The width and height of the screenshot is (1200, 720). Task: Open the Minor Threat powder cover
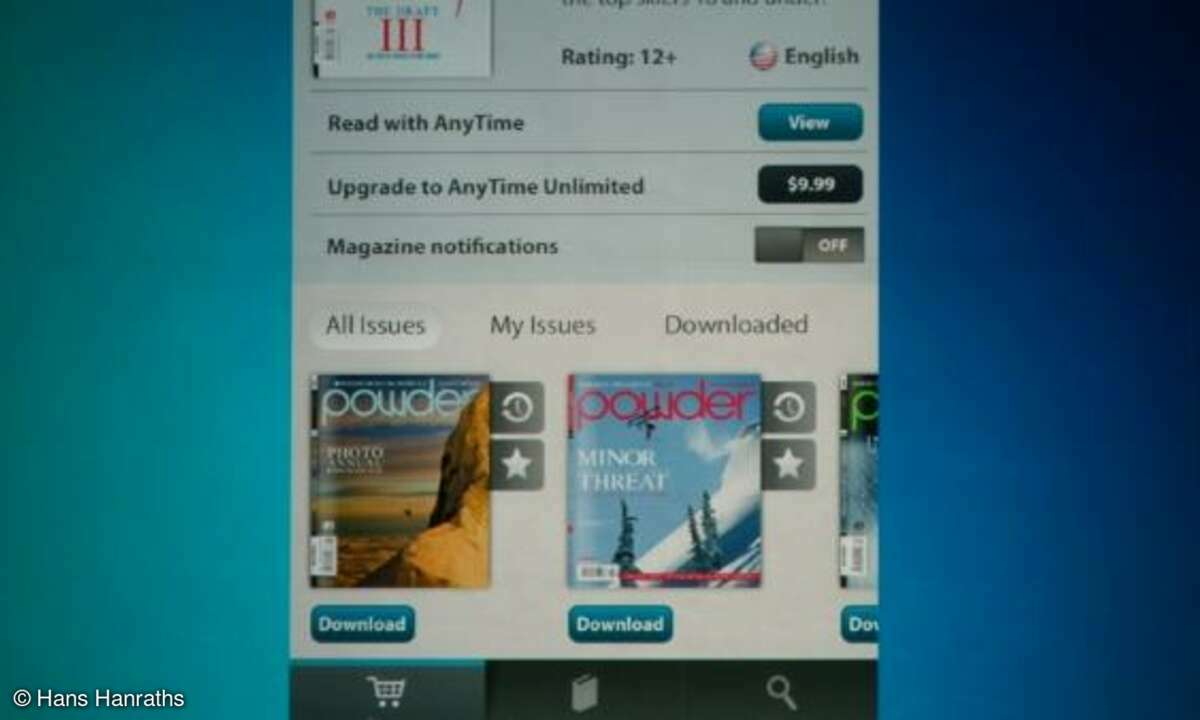(665, 481)
